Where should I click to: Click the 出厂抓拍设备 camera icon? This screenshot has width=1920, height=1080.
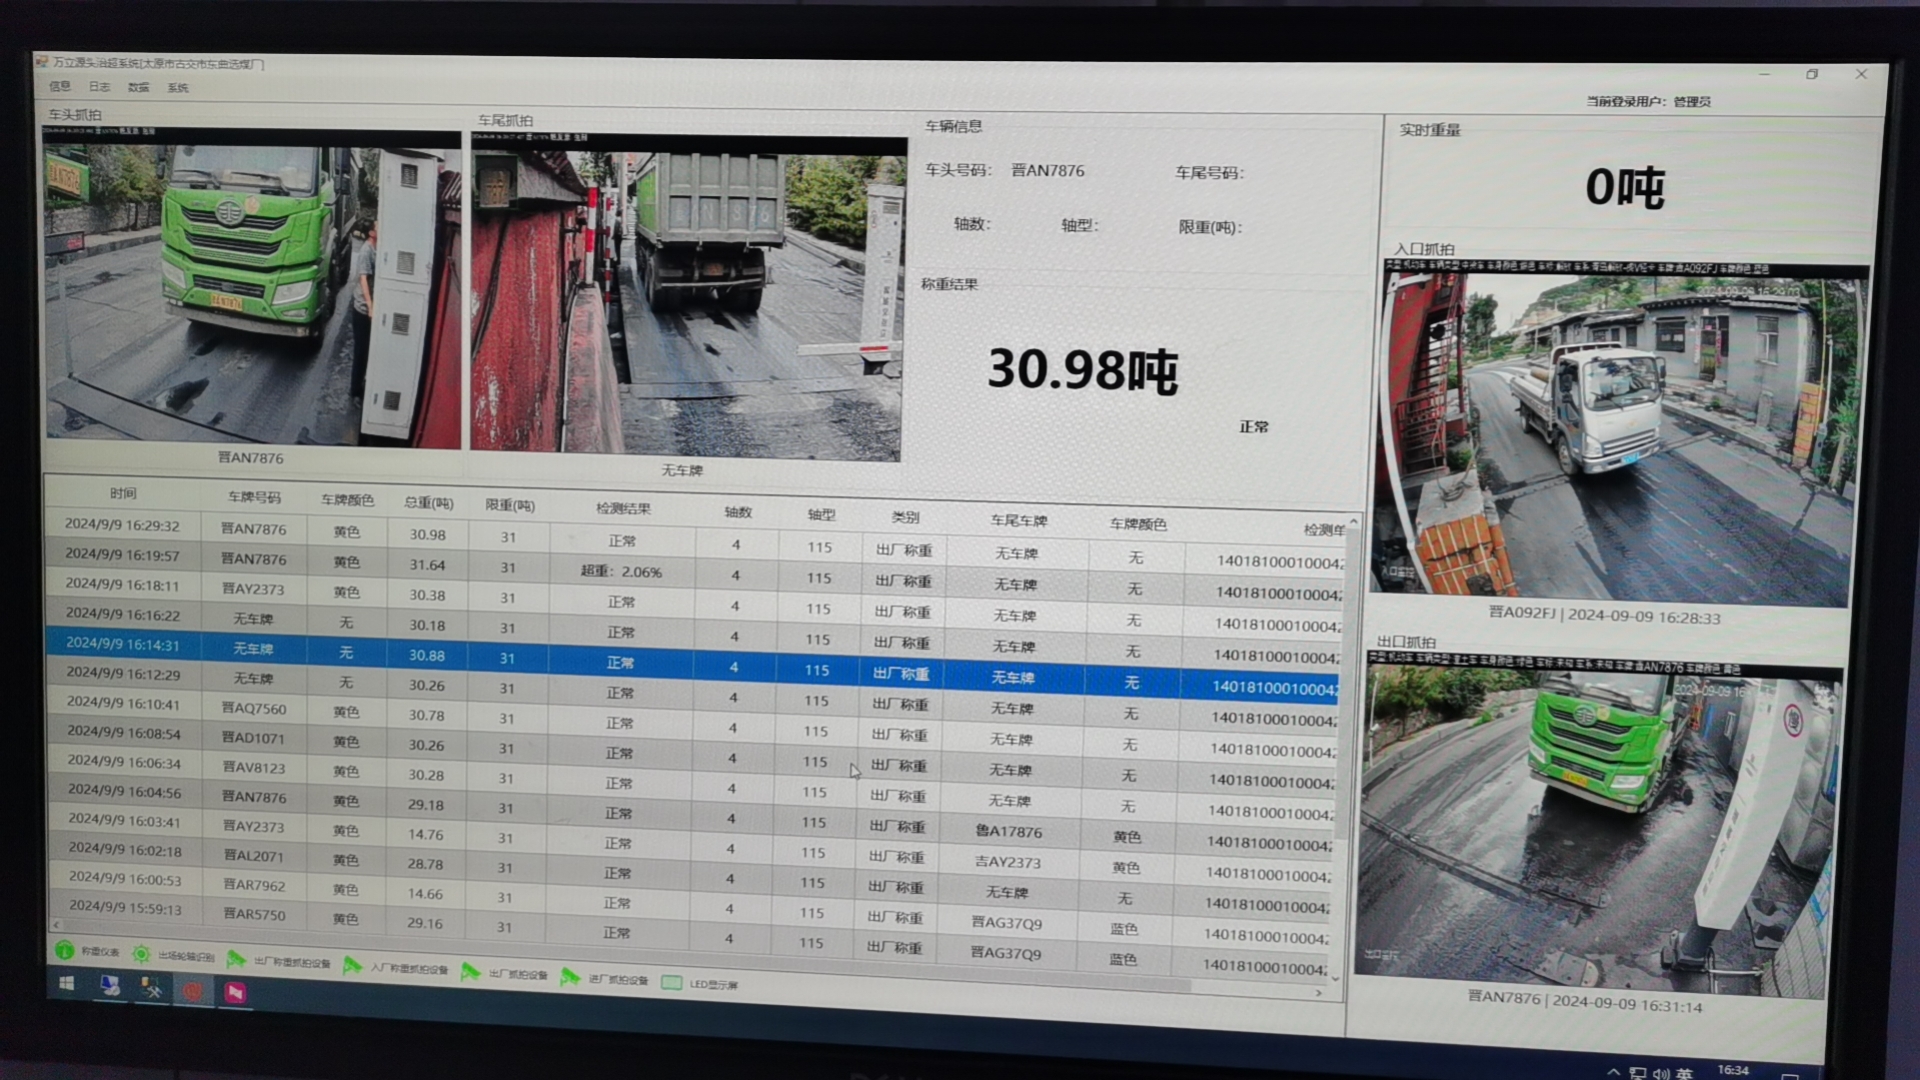coord(470,971)
